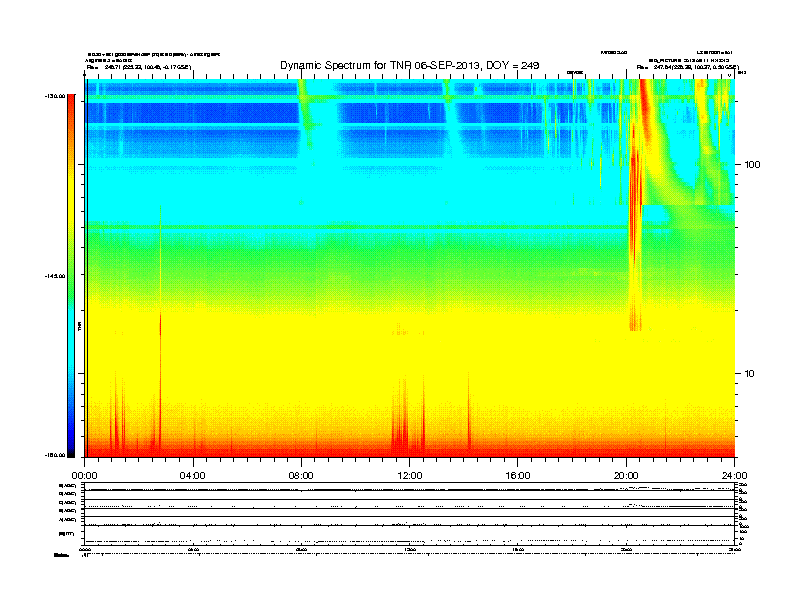Select the -145.00 color scale label
This screenshot has width=792, height=612.
(55, 276)
